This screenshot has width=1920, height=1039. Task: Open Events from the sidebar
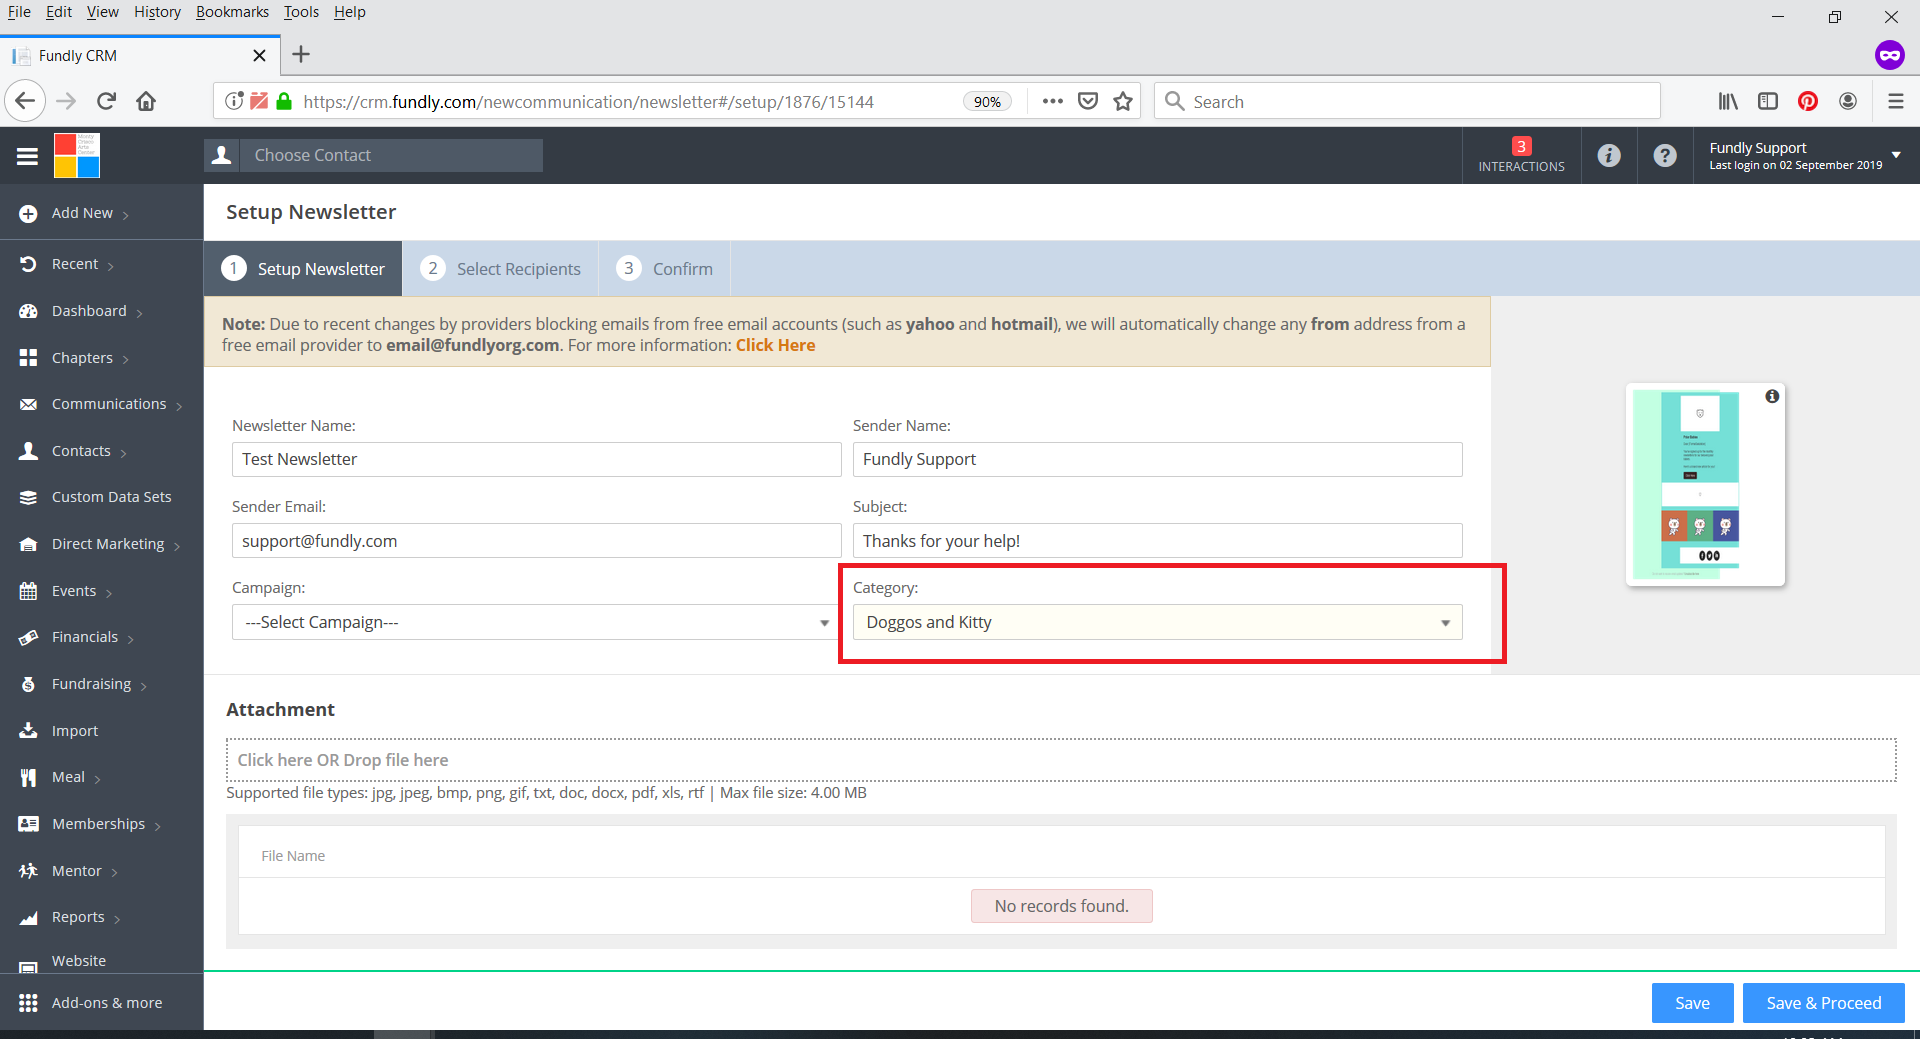coord(74,591)
